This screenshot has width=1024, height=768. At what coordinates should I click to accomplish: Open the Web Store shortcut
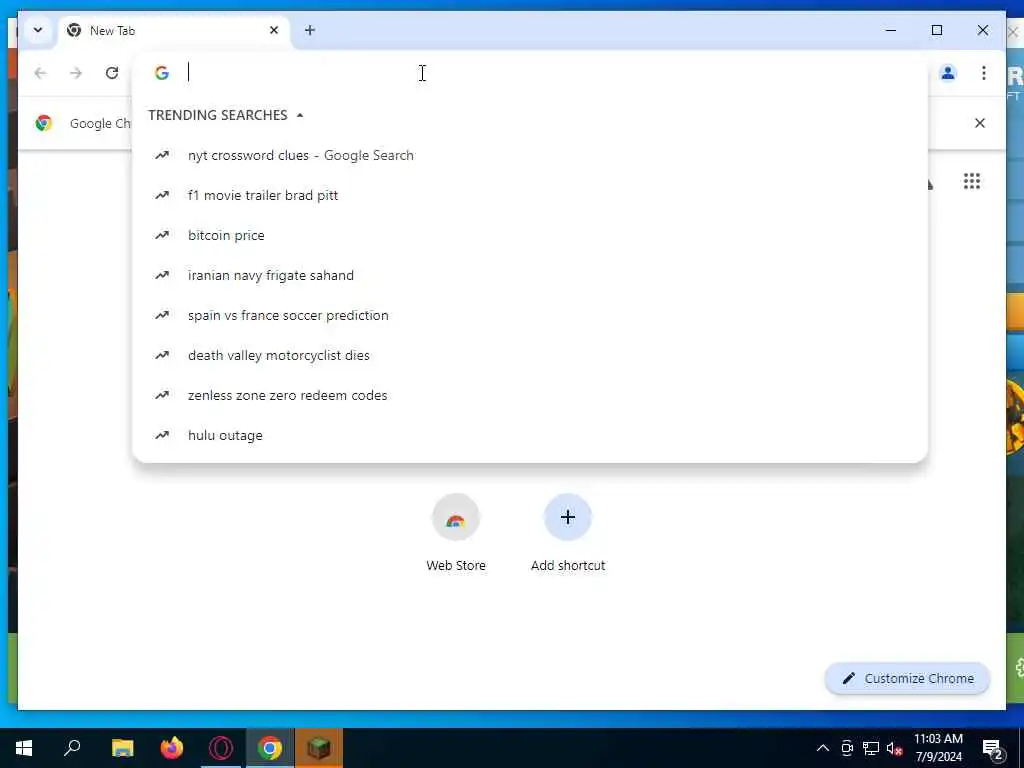tap(456, 534)
